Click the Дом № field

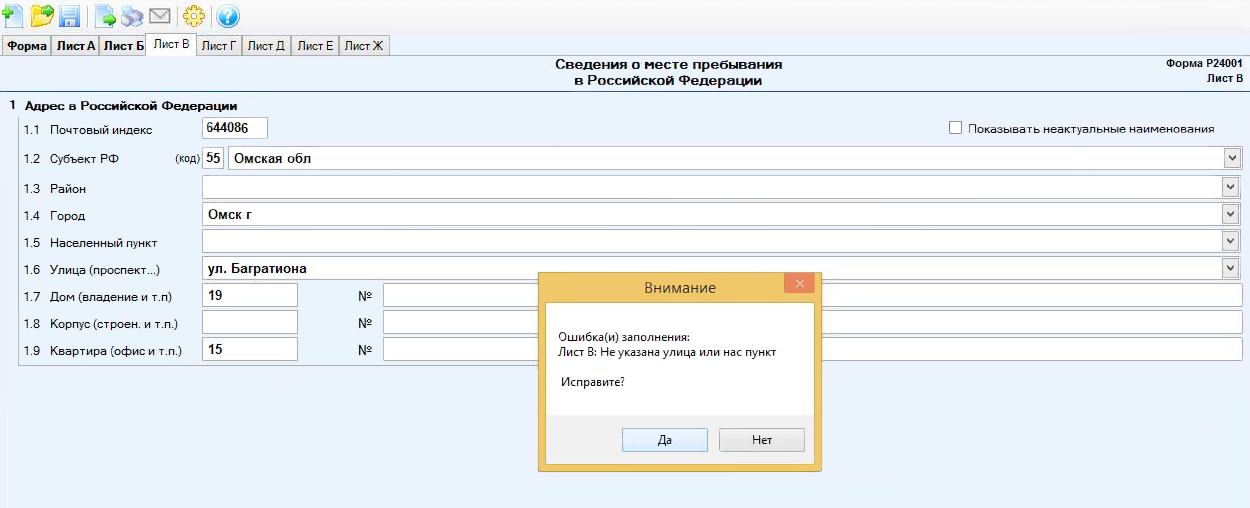tap(813, 295)
